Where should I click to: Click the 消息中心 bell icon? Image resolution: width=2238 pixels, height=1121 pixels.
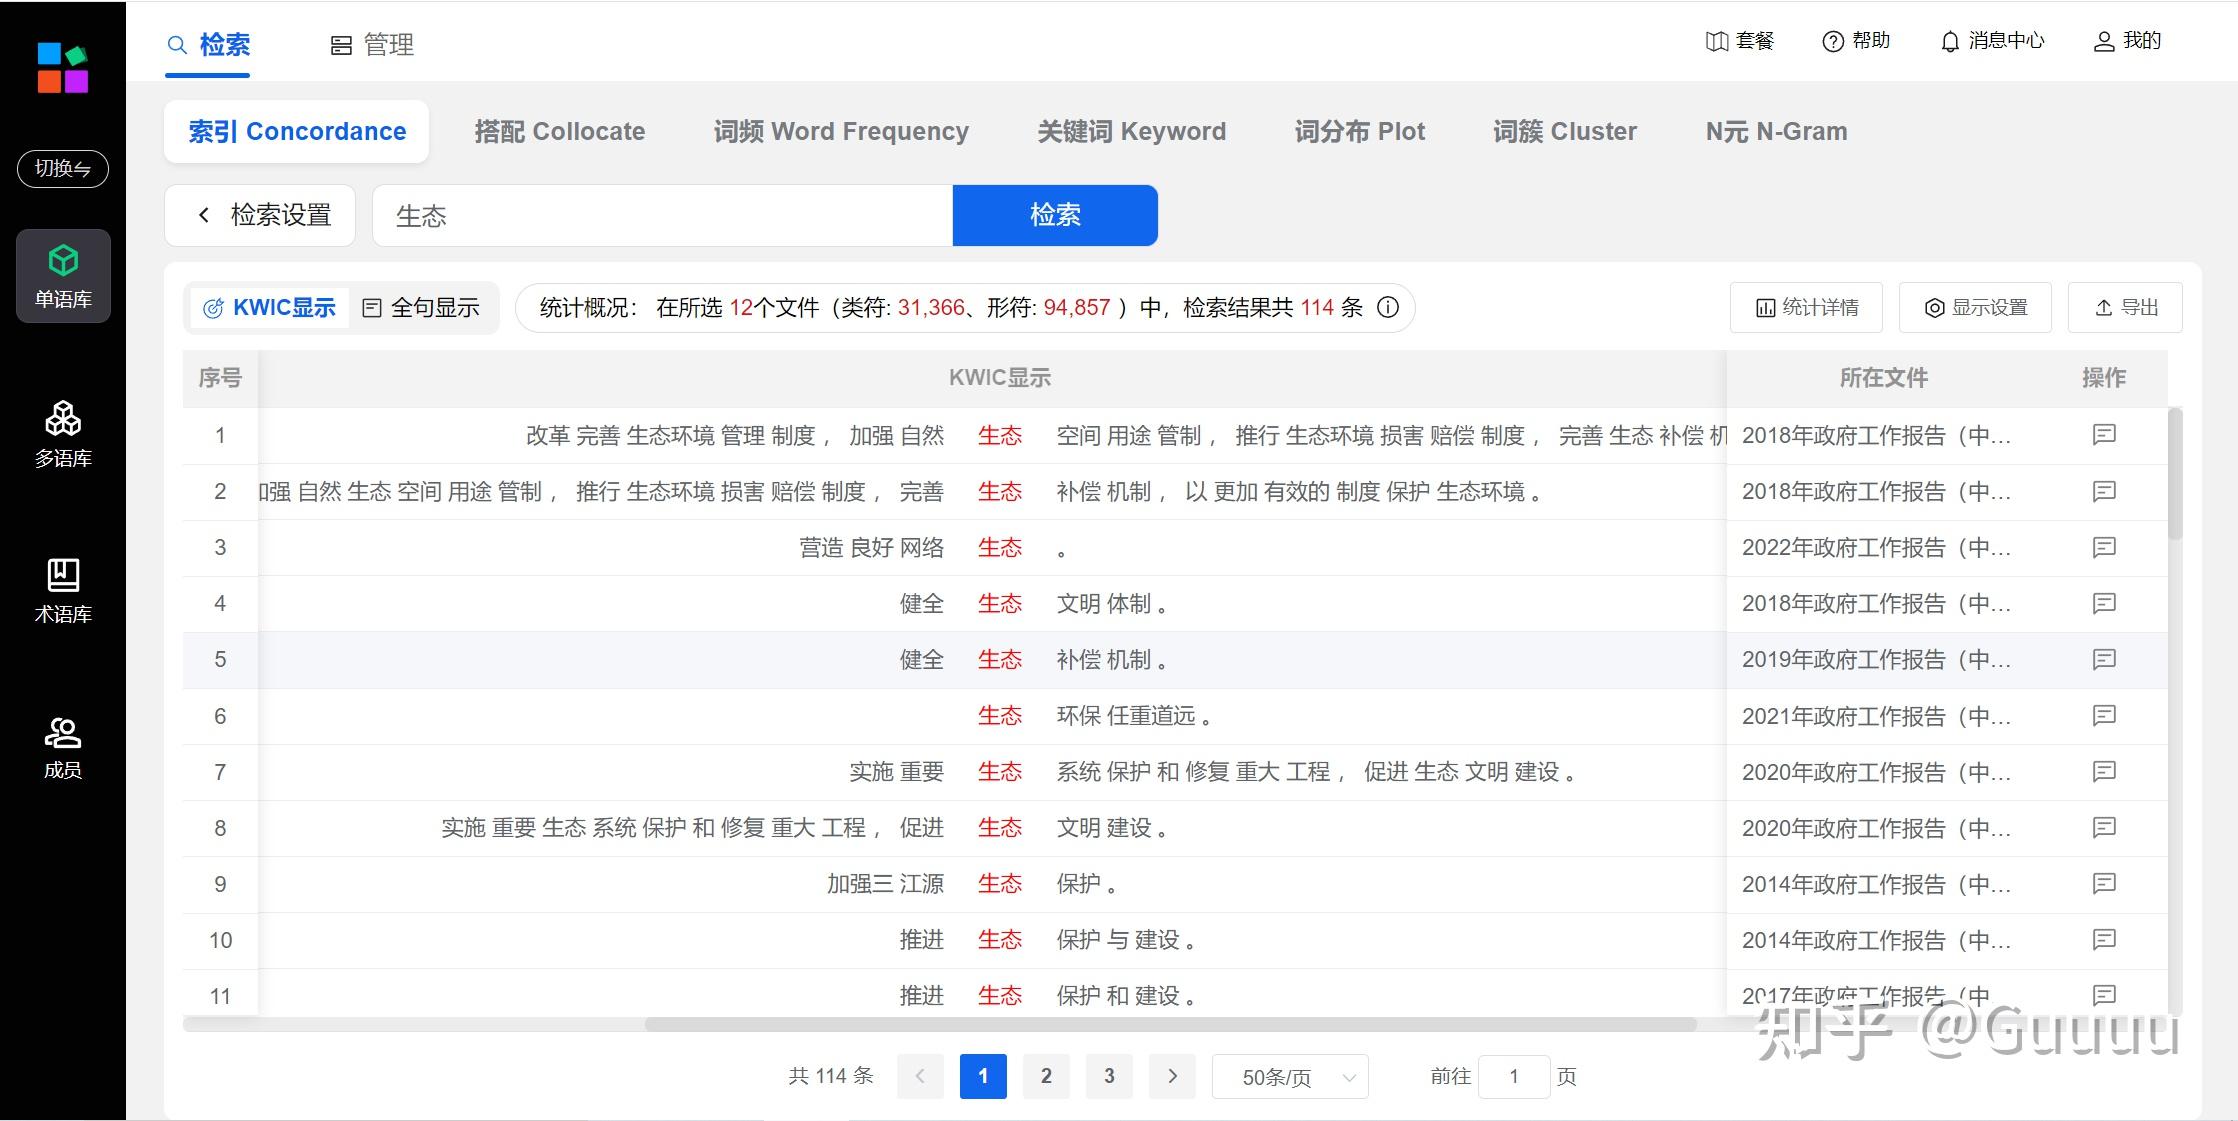pyautogui.click(x=1950, y=42)
